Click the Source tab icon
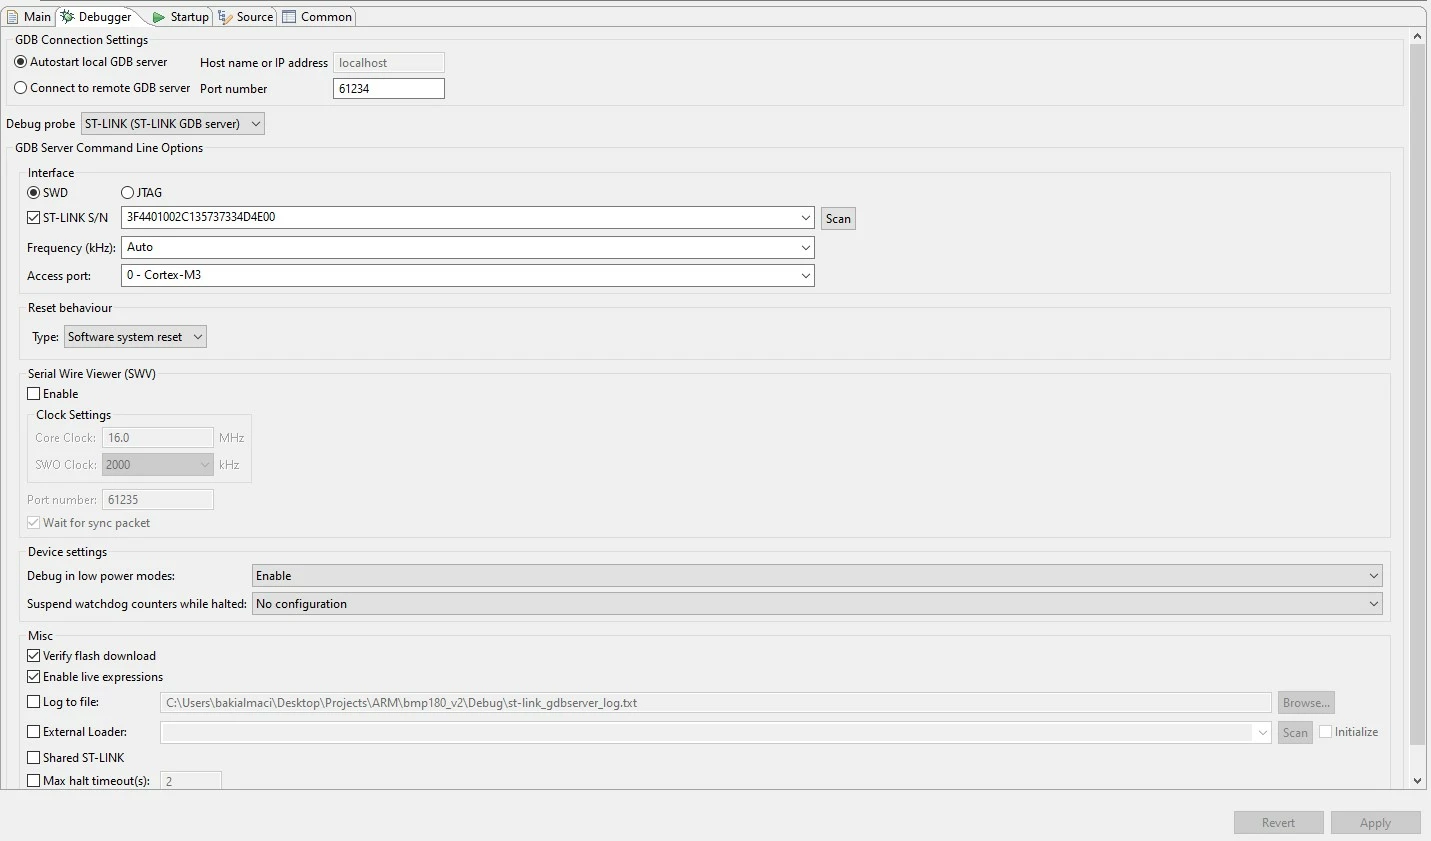This screenshot has width=1431, height=841. pos(225,17)
